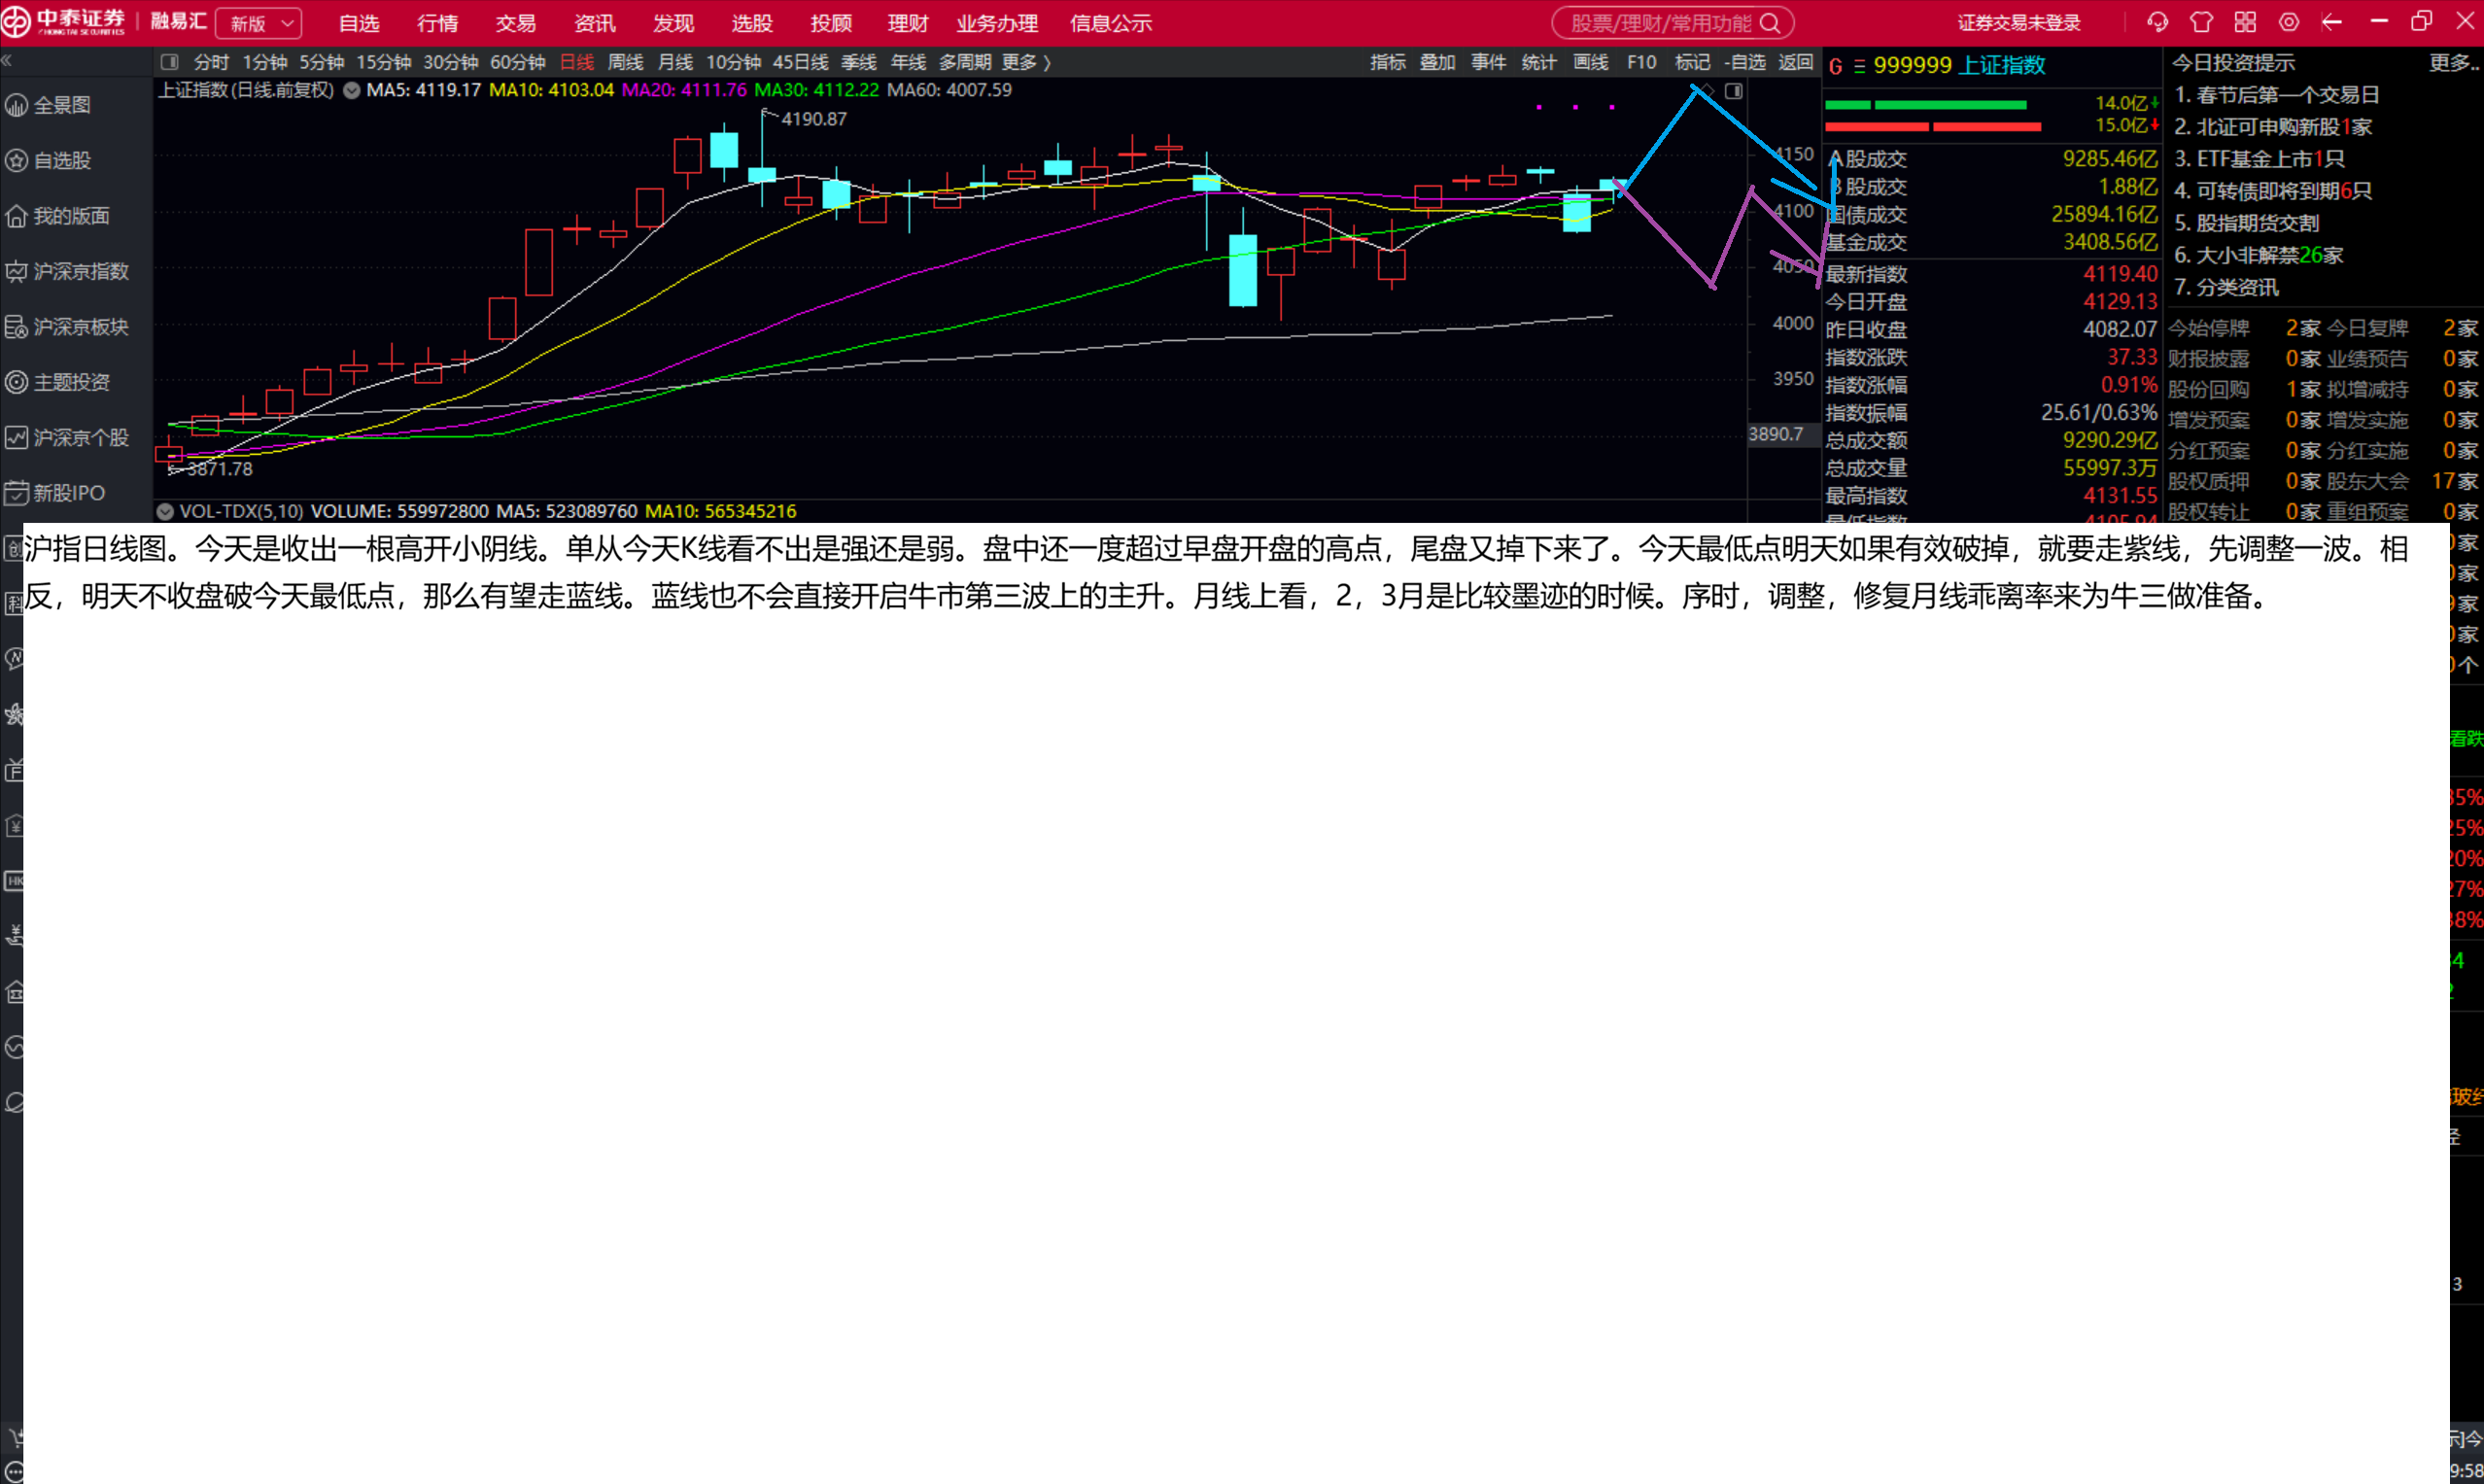Expand dropdown beside 上证指数(日线,前复权)
Image resolution: width=2484 pixels, height=1484 pixels.
tap(352, 90)
